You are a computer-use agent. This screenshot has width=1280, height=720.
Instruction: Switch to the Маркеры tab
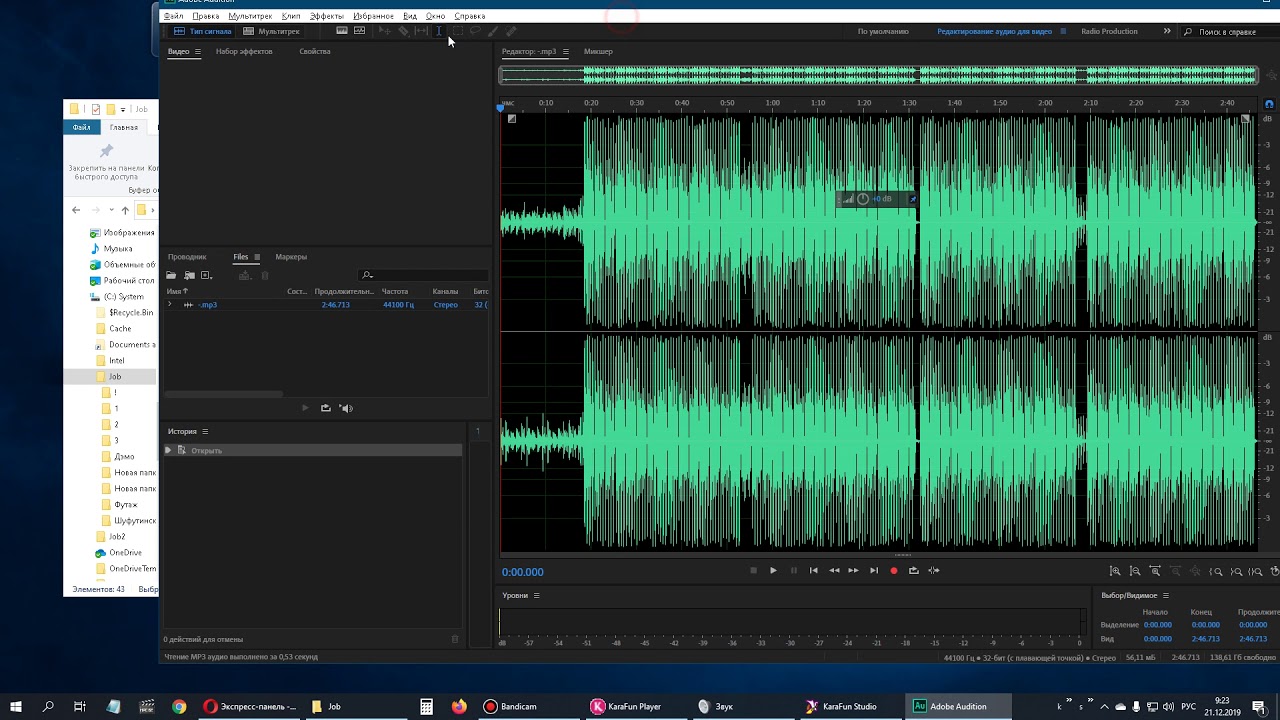point(291,257)
